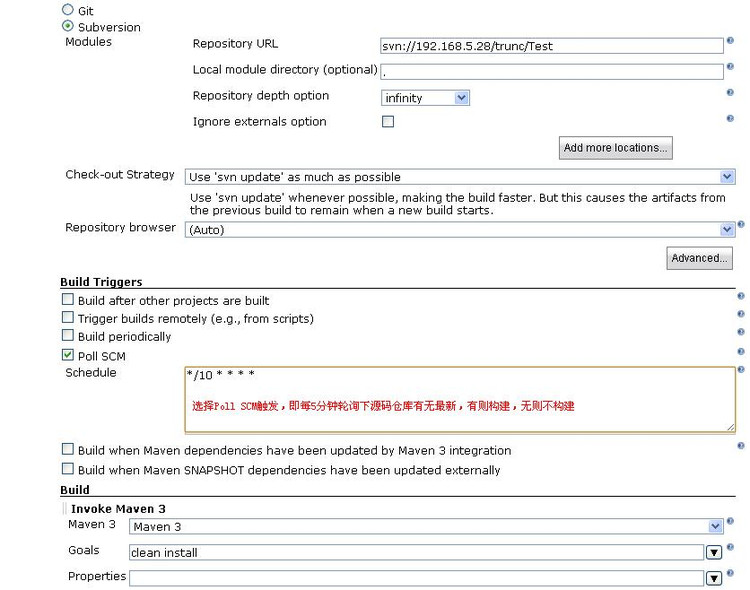
Task: Open Repository depth infinity dropdown
Action: 425,98
